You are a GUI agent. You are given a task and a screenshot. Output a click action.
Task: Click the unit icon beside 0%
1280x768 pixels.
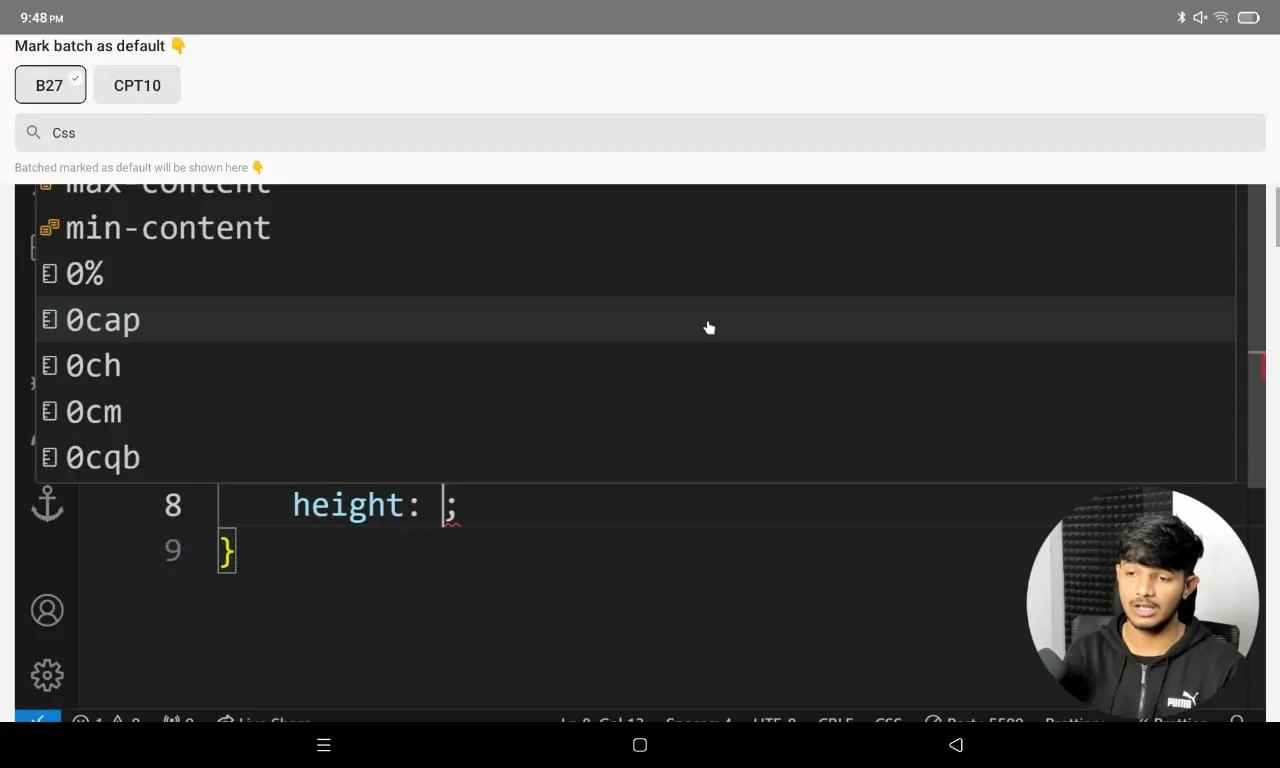(x=50, y=274)
